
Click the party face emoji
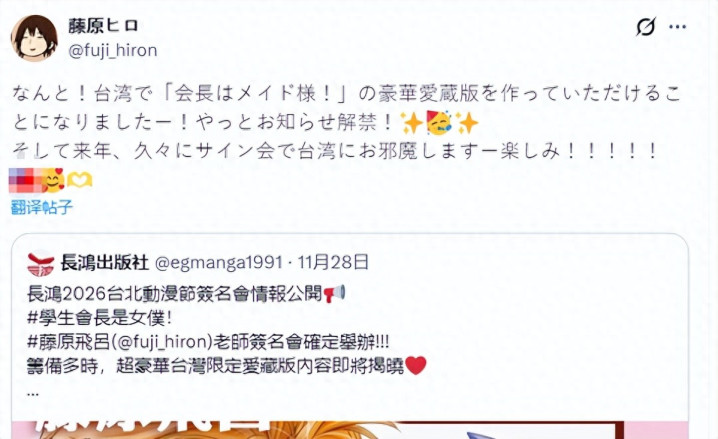click(x=439, y=123)
